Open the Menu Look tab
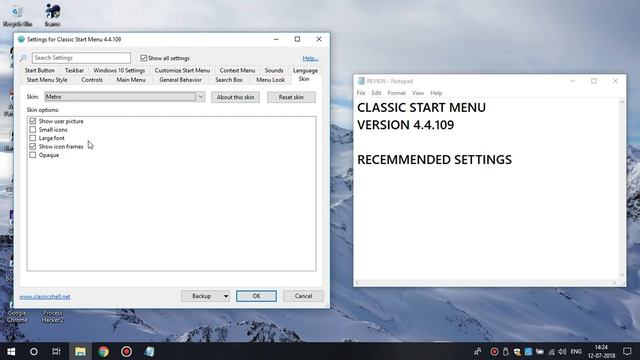The image size is (640, 360). (x=271, y=80)
